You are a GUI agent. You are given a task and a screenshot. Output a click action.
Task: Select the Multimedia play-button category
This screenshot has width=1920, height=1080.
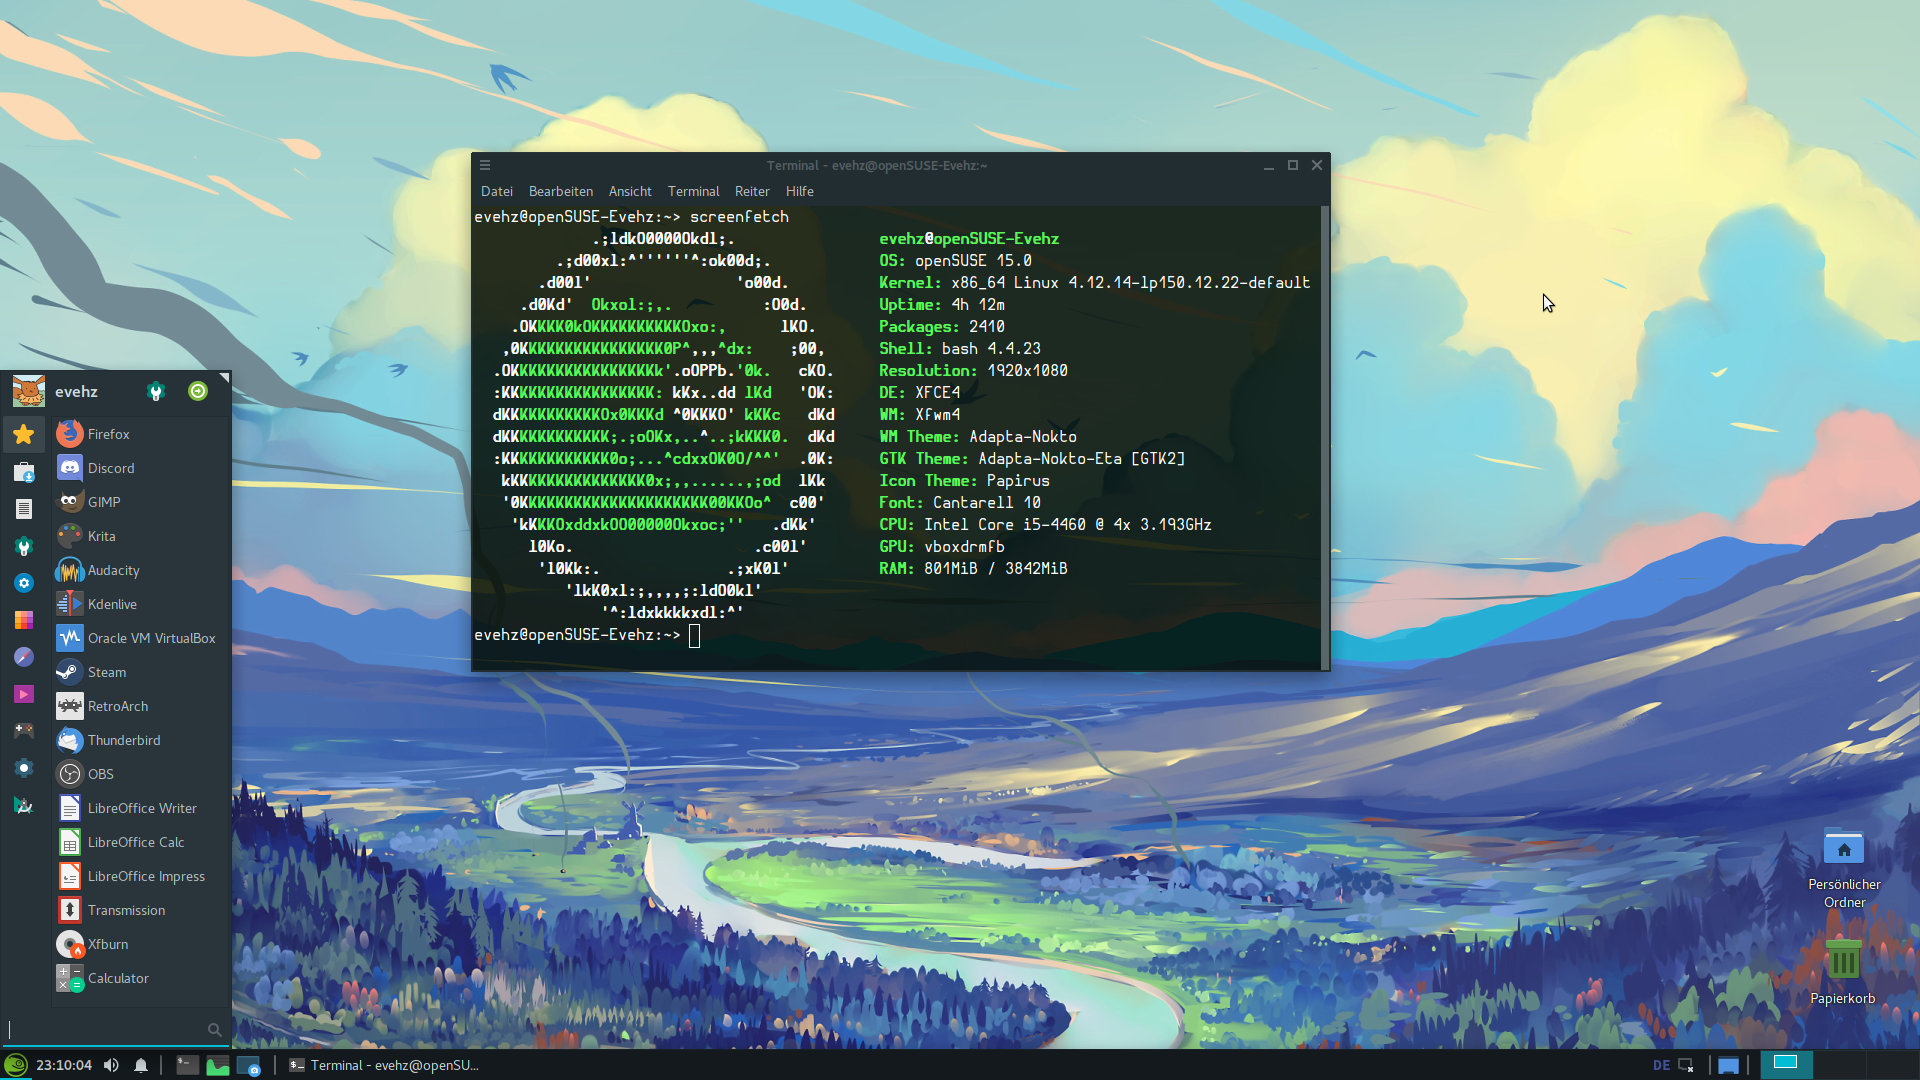click(24, 694)
